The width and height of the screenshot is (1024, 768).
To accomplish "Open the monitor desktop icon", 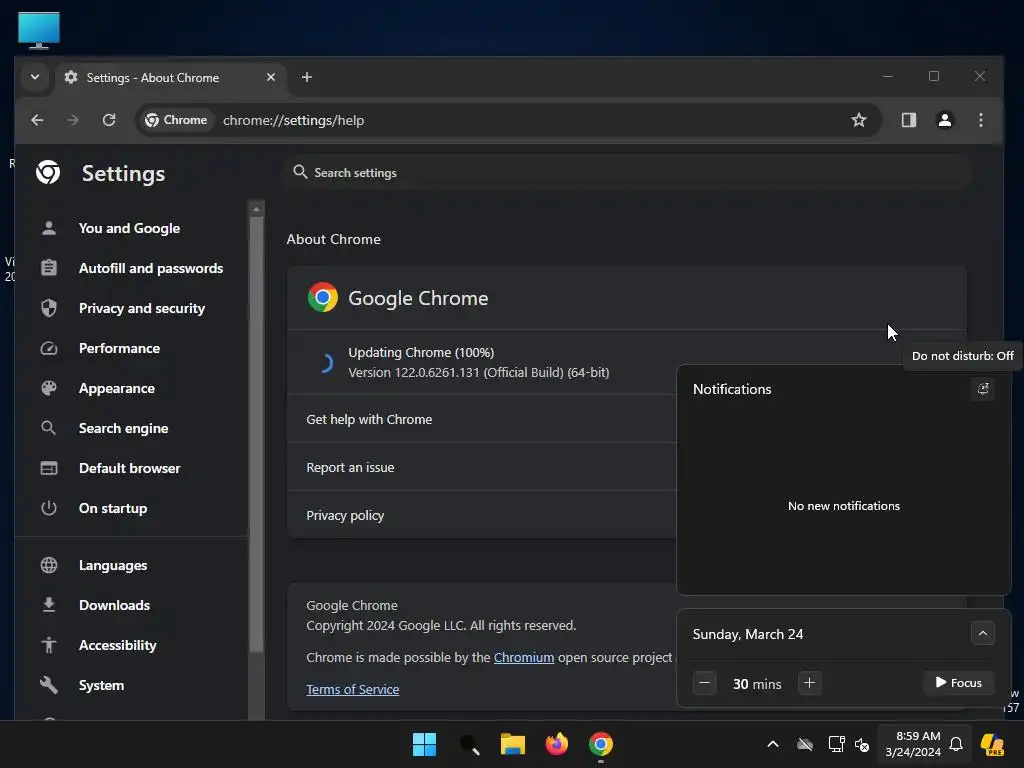I will pos(39,30).
